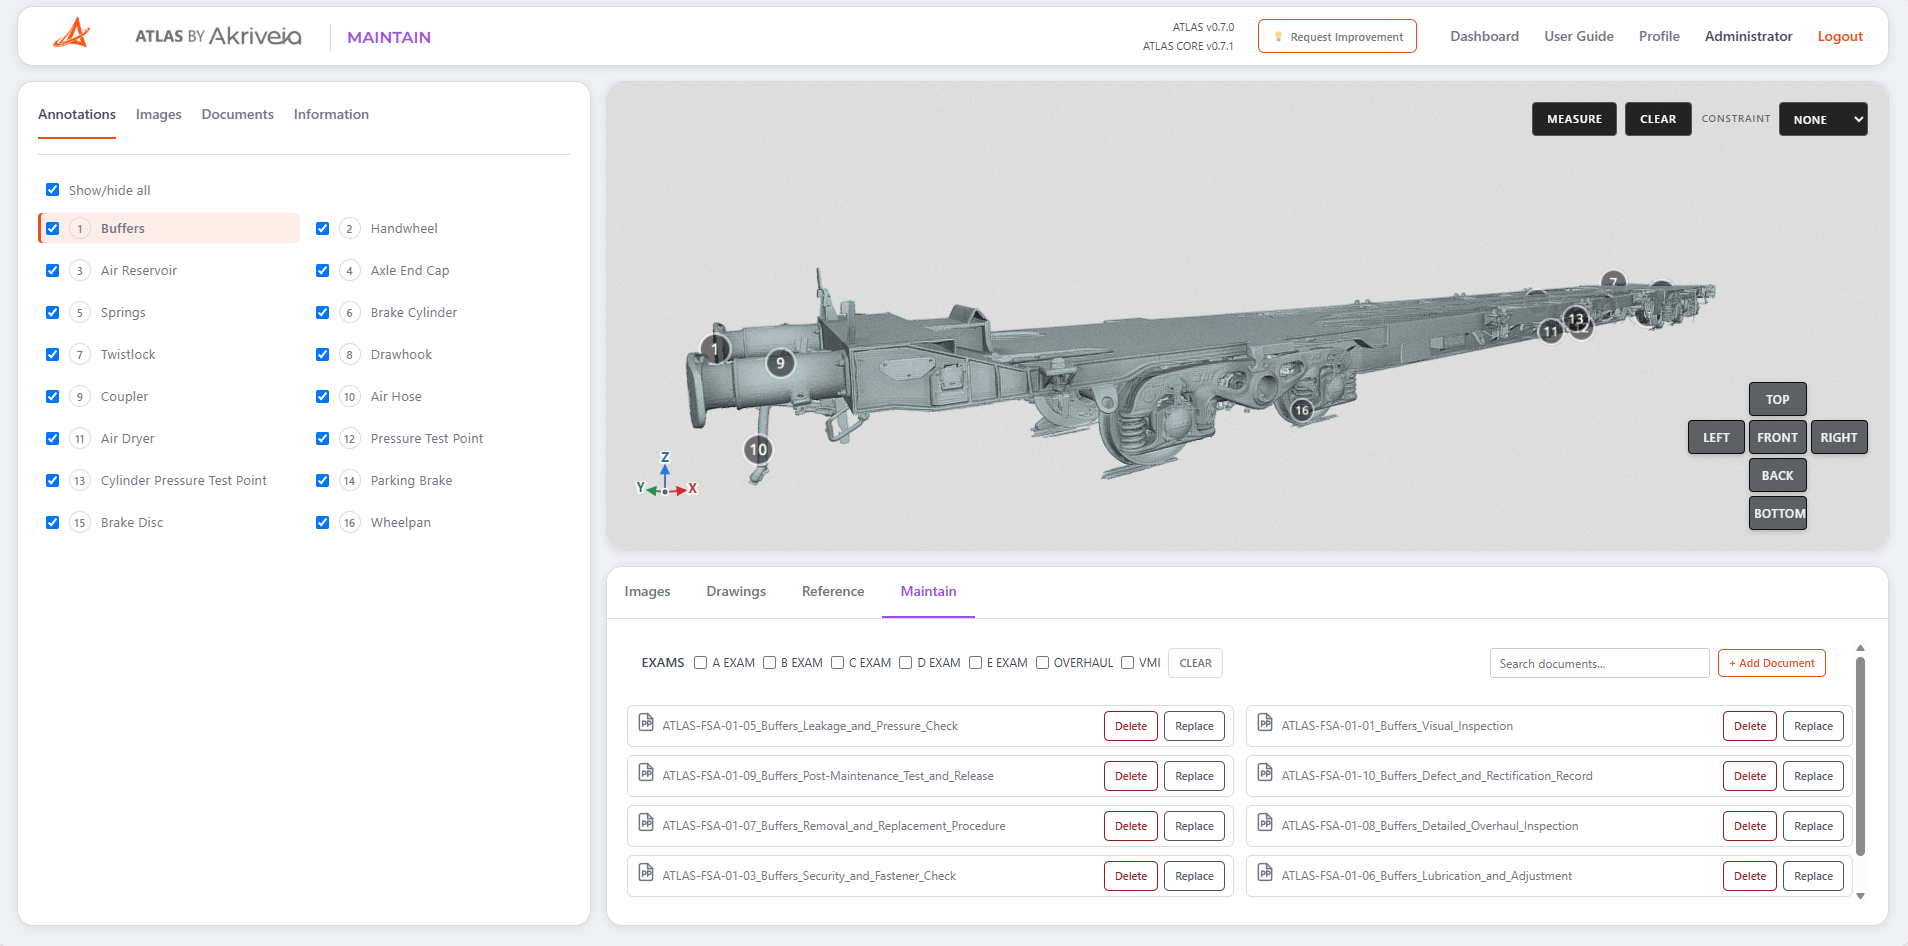Click the exams CLEAR filter button
Viewport: 1908px width, 946px height.
coord(1195,663)
